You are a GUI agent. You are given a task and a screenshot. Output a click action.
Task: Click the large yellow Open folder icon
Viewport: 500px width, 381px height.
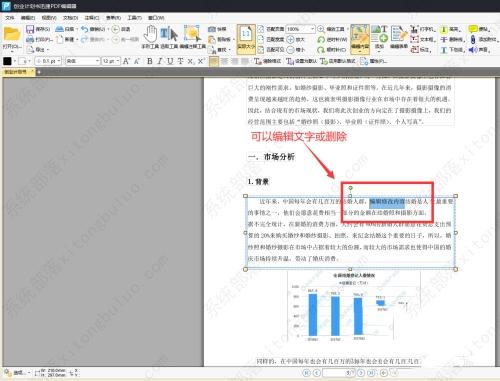(12, 34)
